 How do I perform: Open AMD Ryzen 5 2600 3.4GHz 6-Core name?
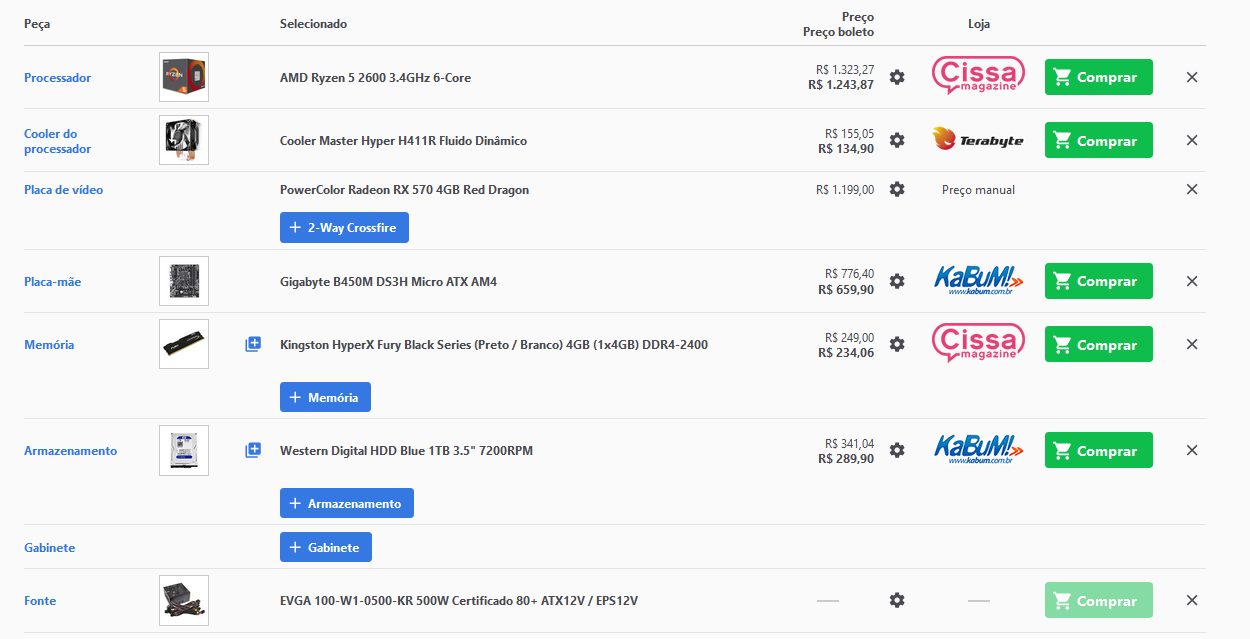click(375, 77)
